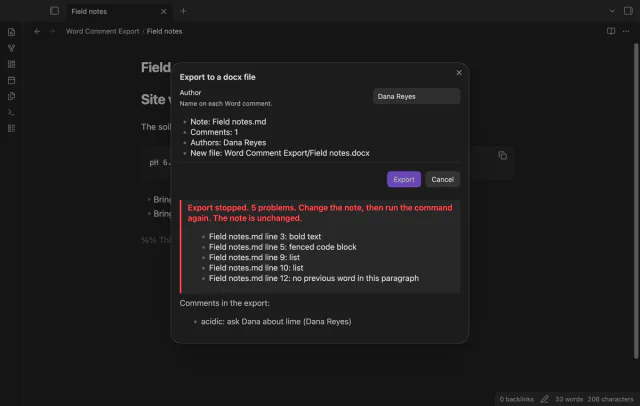
Task: Click the Field notes breadcrumb title
Action: coord(164,31)
